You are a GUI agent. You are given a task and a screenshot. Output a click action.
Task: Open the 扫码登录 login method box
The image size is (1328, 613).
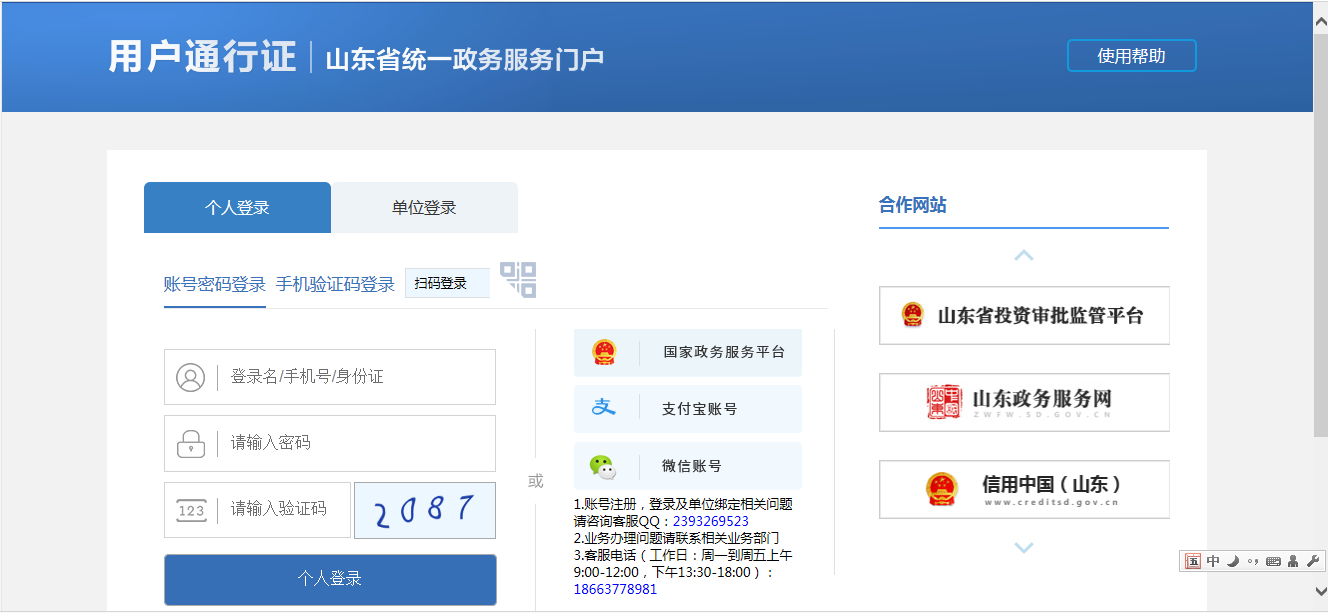(447, 283)
